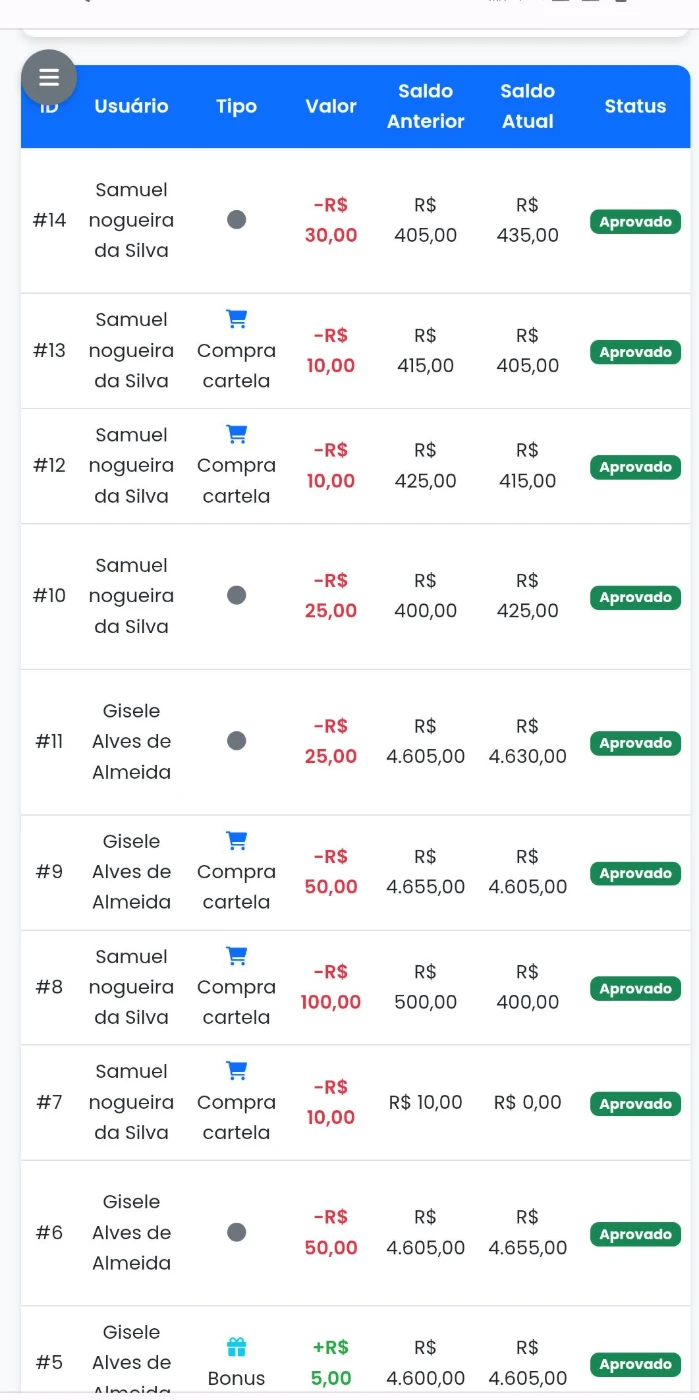Click the cart icon in row #8

(236, 956)
